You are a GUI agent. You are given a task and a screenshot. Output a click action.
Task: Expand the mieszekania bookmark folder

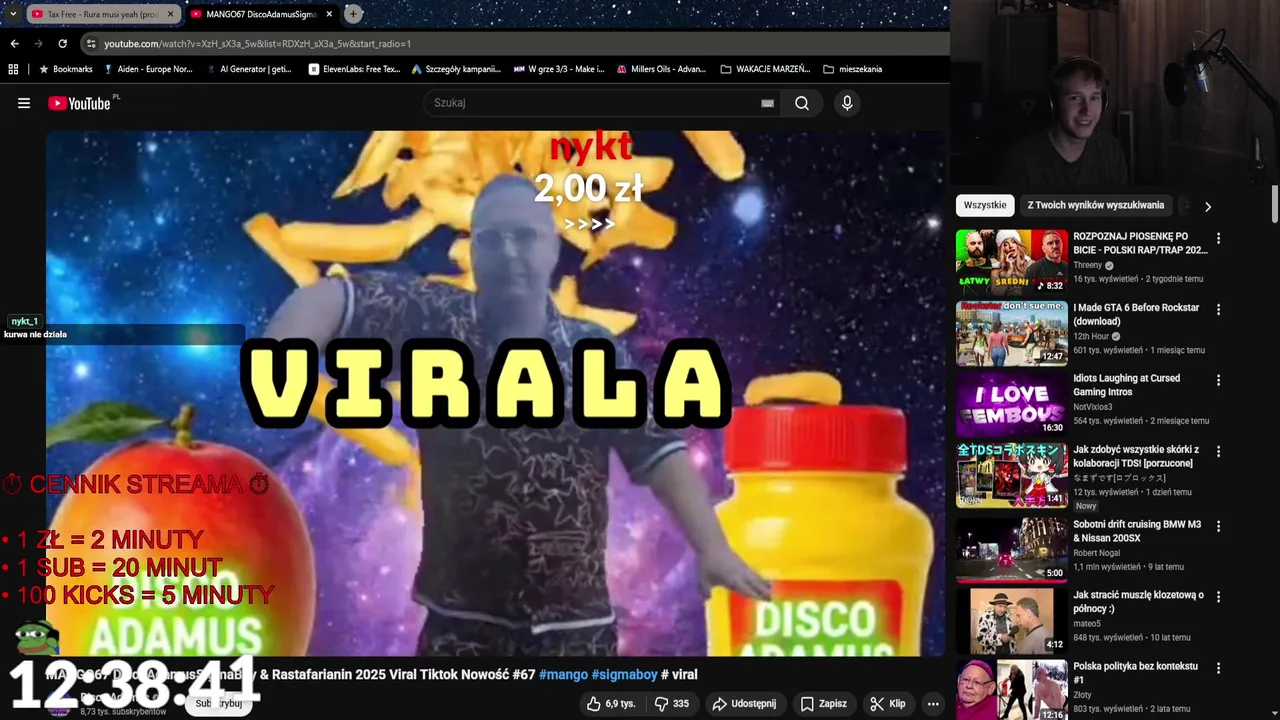tap(852, 69)
